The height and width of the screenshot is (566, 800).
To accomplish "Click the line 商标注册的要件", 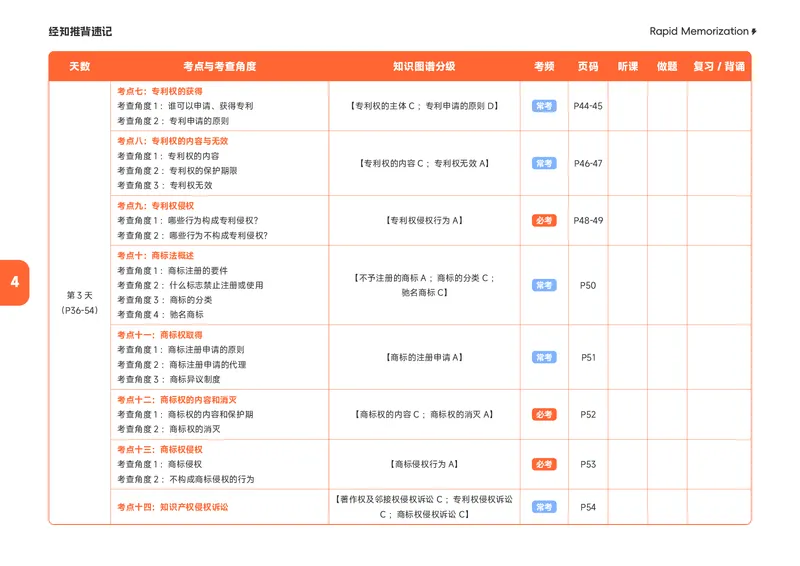I will [x=198, y=270].
